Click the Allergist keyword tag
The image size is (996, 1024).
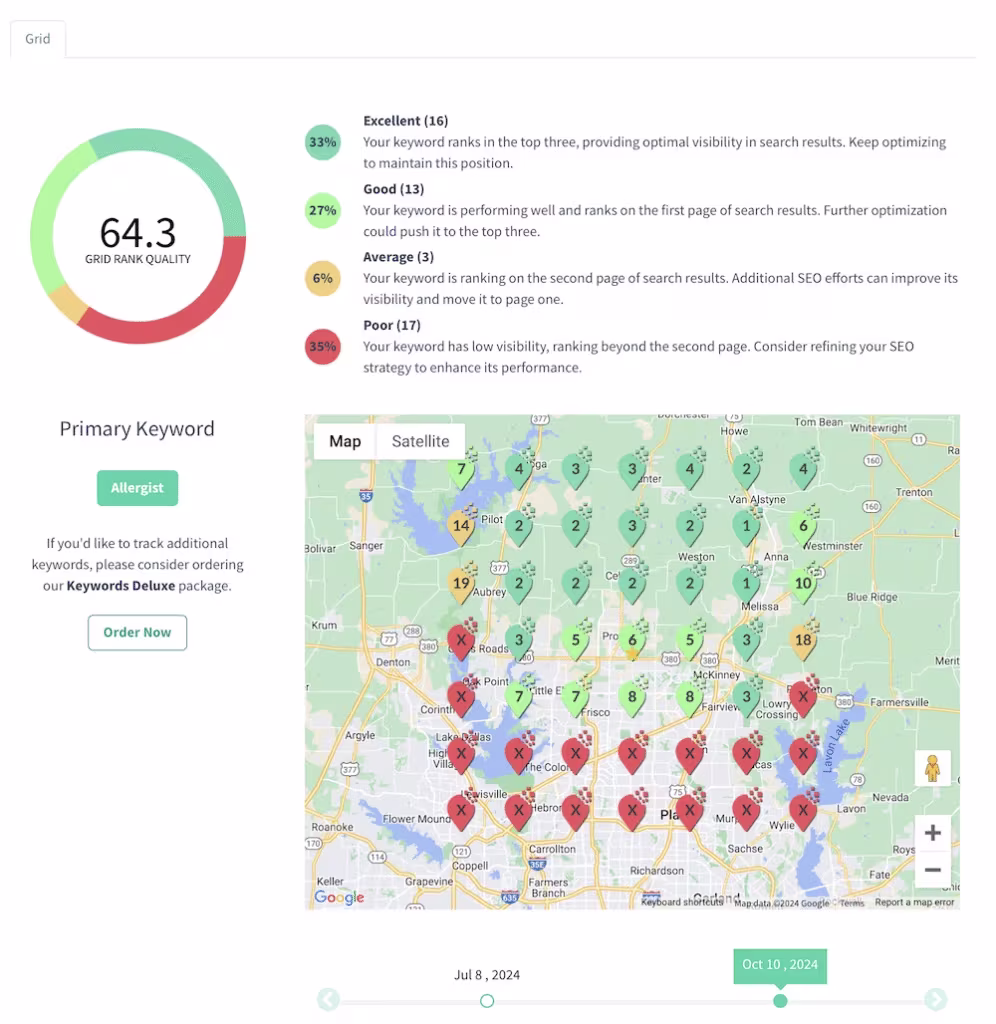[137, 488]
